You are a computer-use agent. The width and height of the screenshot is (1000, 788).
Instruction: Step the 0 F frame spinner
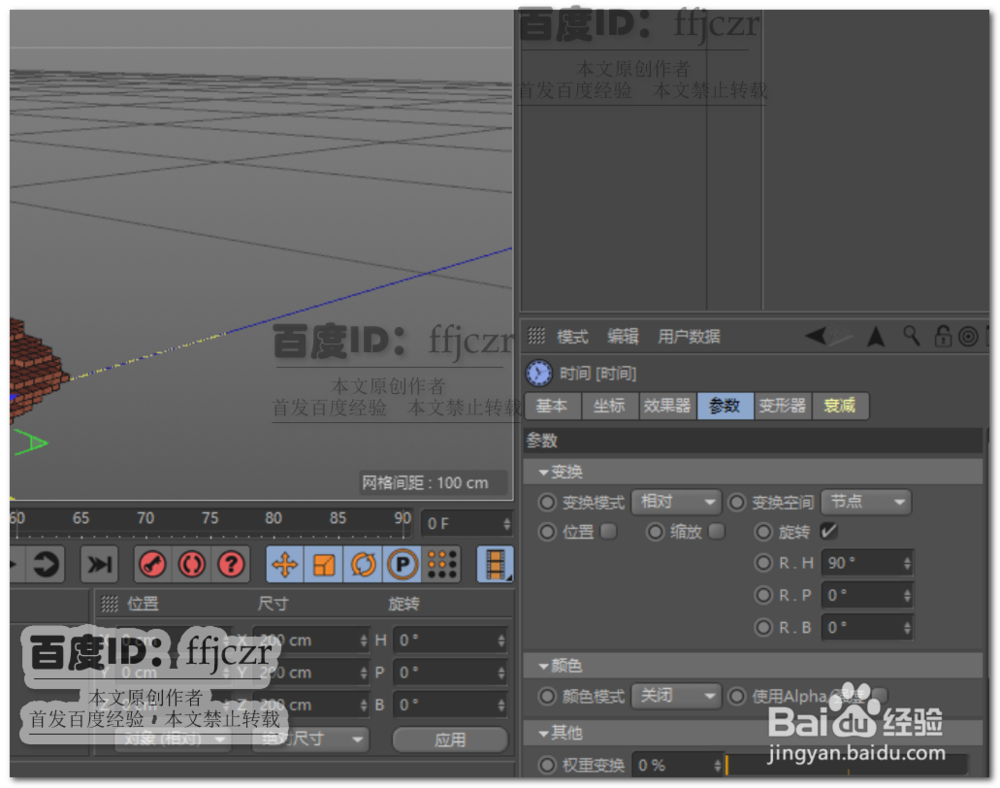point(507,524)
